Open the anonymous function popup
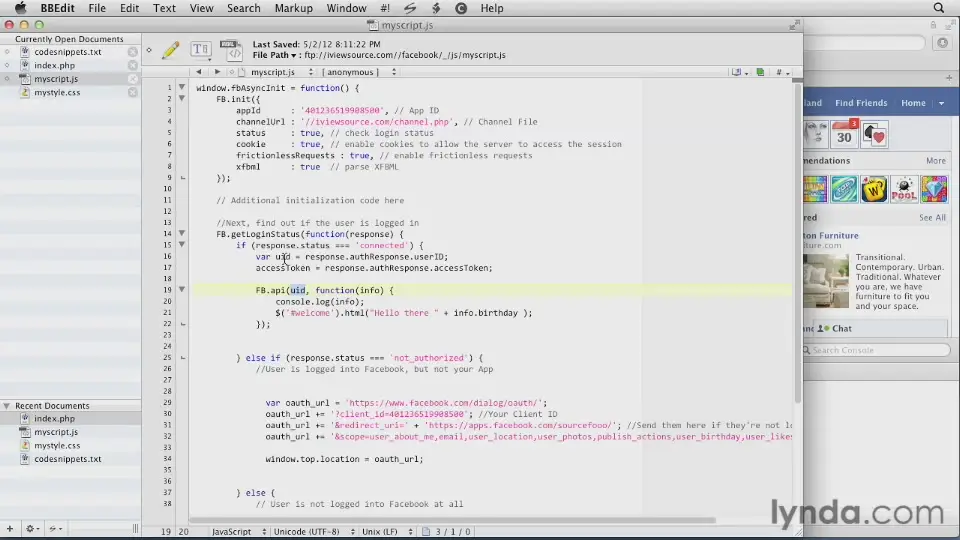Screen dimensions: 960x540 coord(359,72)
